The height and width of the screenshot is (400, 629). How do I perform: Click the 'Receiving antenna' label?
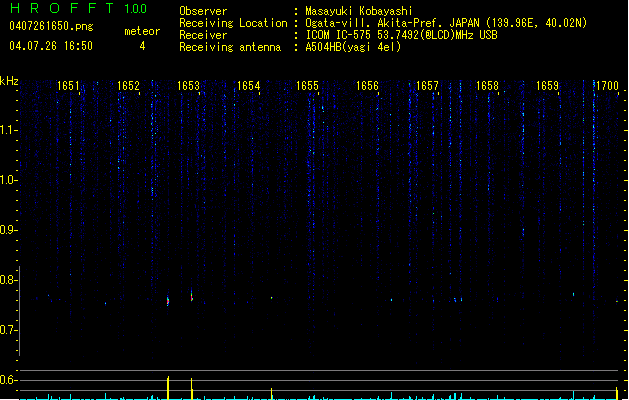[230, 47]
